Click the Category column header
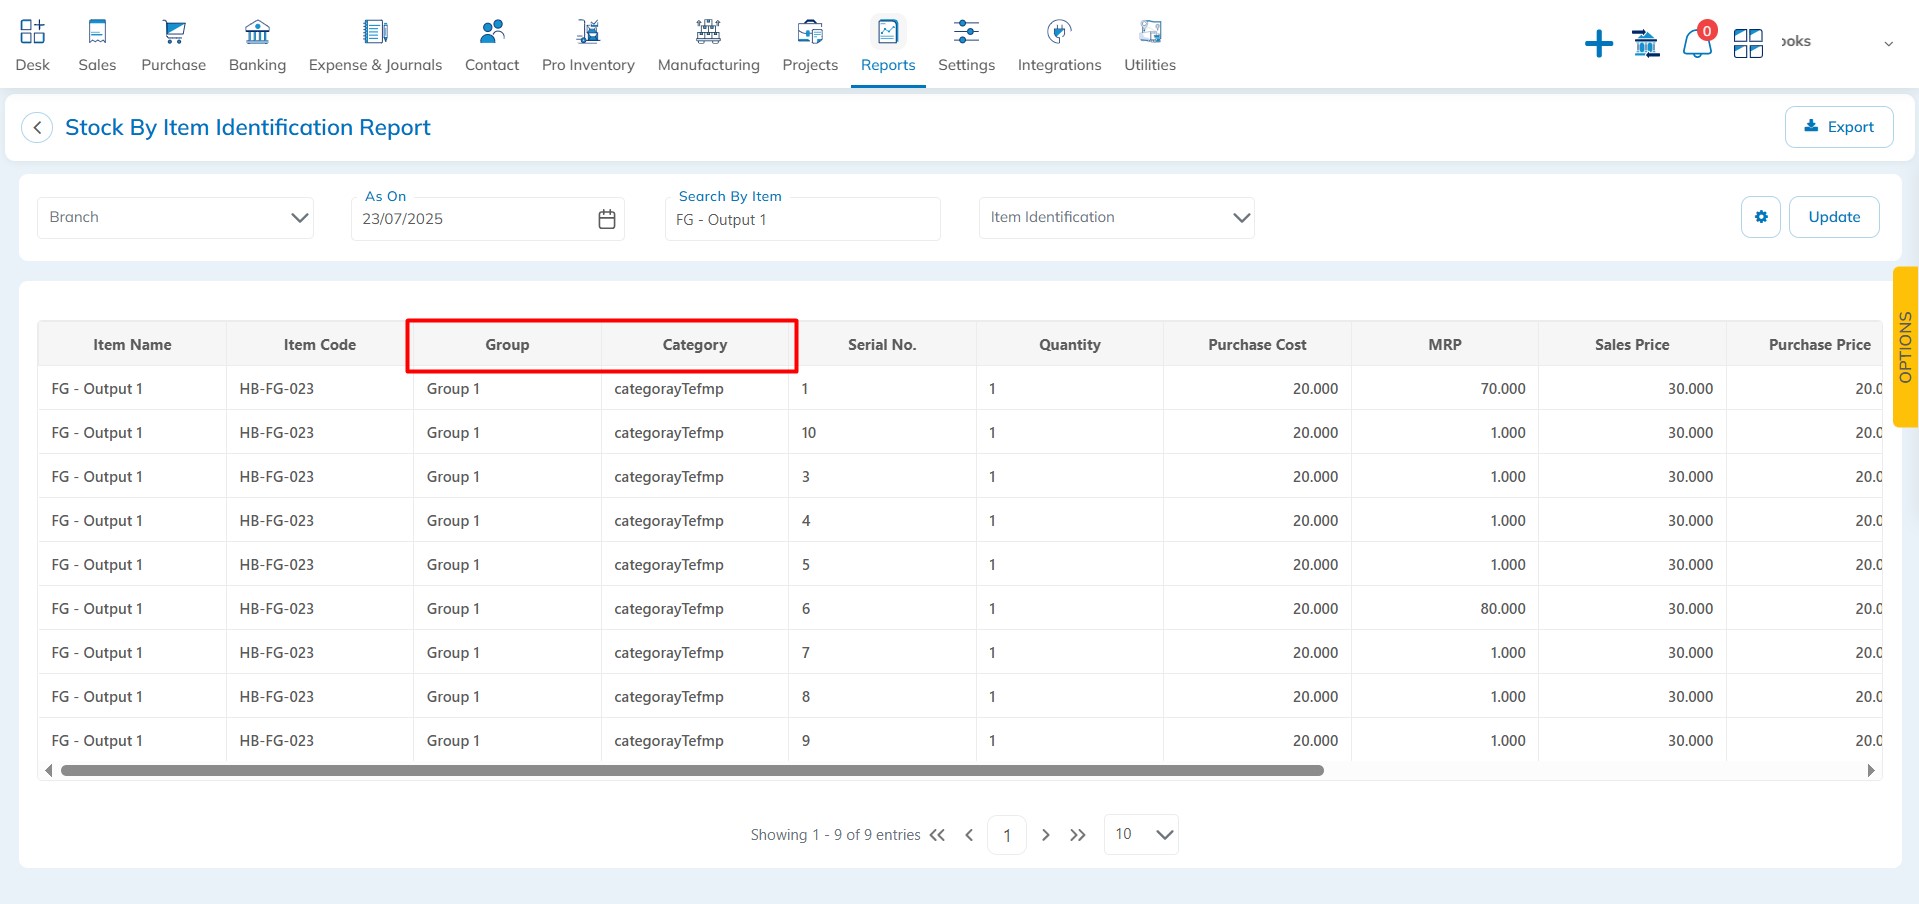This screenshot has height=904, width=1919. coord(695,345)
